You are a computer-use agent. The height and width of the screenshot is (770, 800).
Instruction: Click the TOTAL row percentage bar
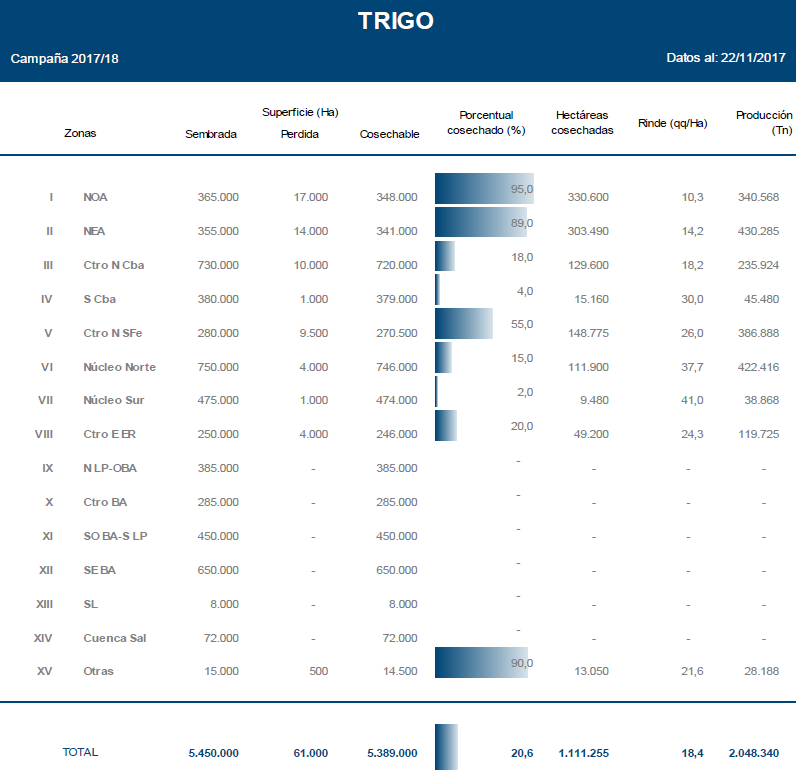point(446,747)
